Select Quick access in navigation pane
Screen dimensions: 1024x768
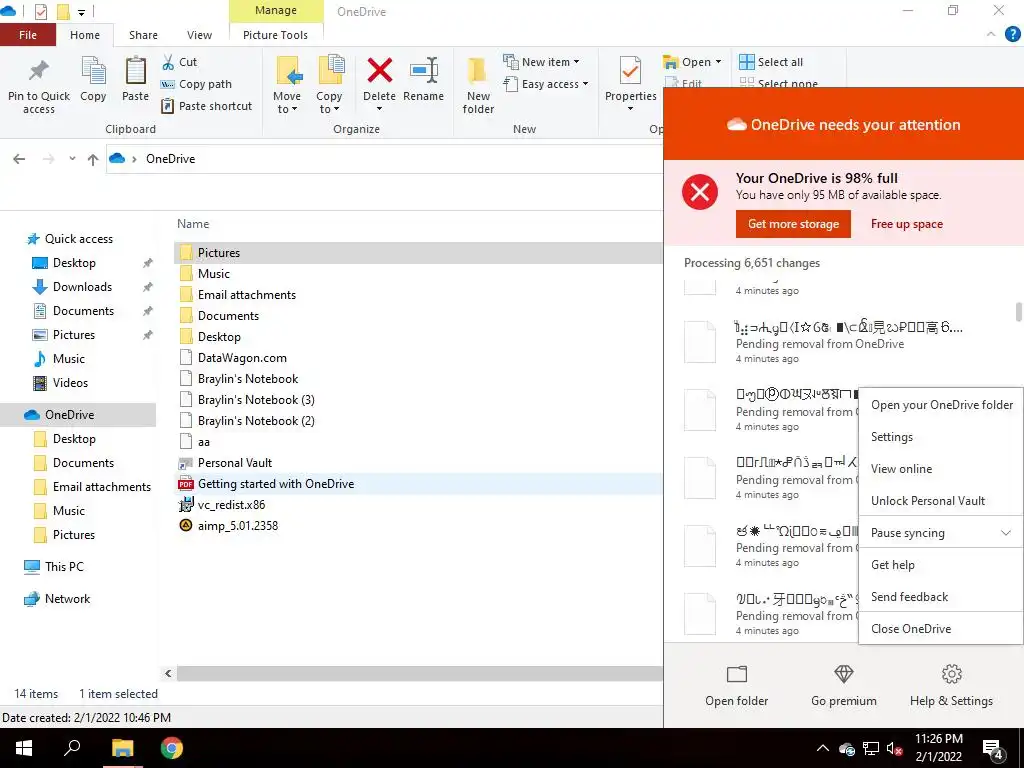[78, 239]
